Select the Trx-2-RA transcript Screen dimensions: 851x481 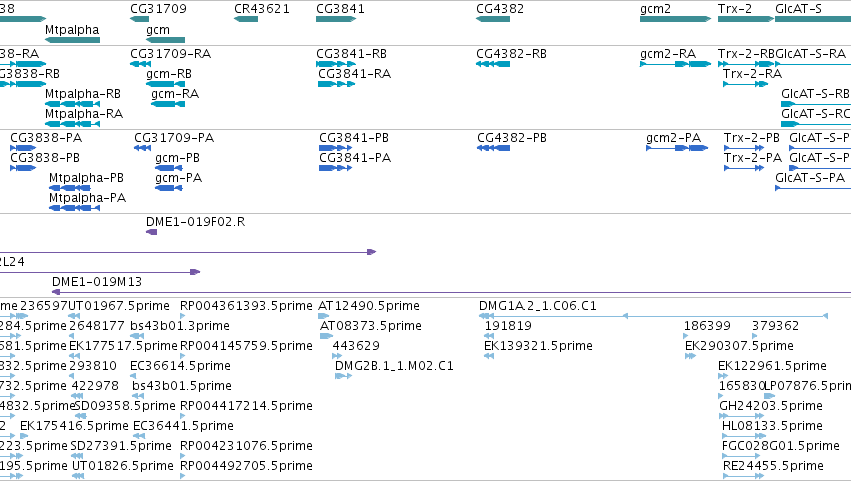(746, 84)
